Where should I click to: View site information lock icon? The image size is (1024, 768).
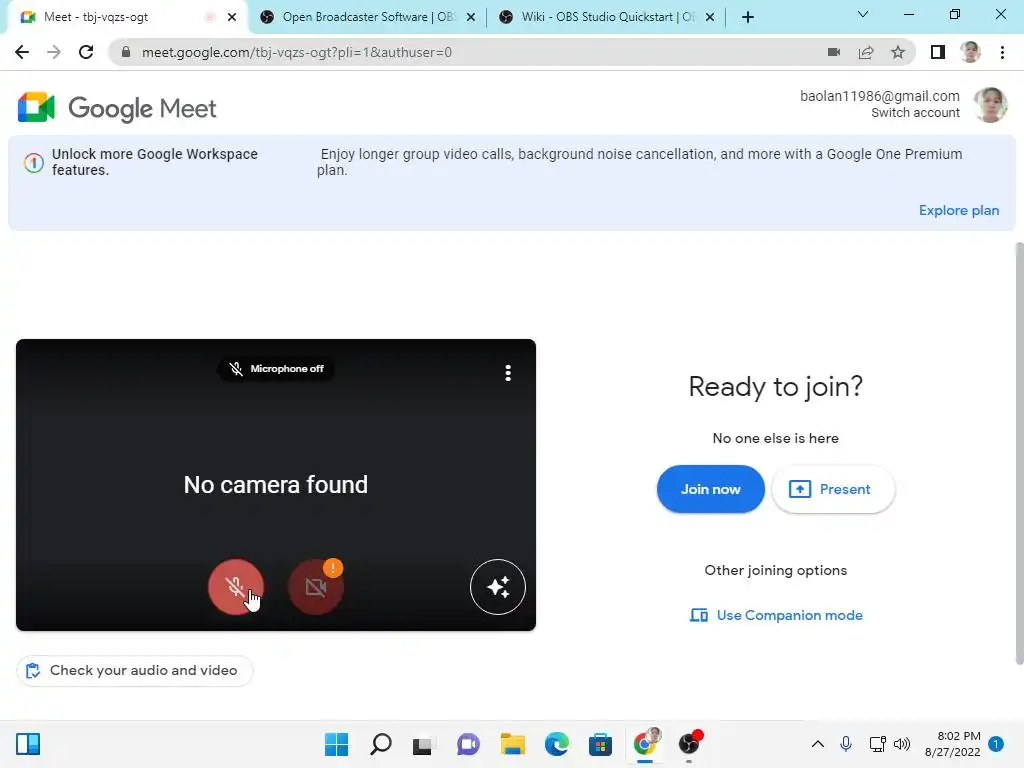click(x=126, y=52)
